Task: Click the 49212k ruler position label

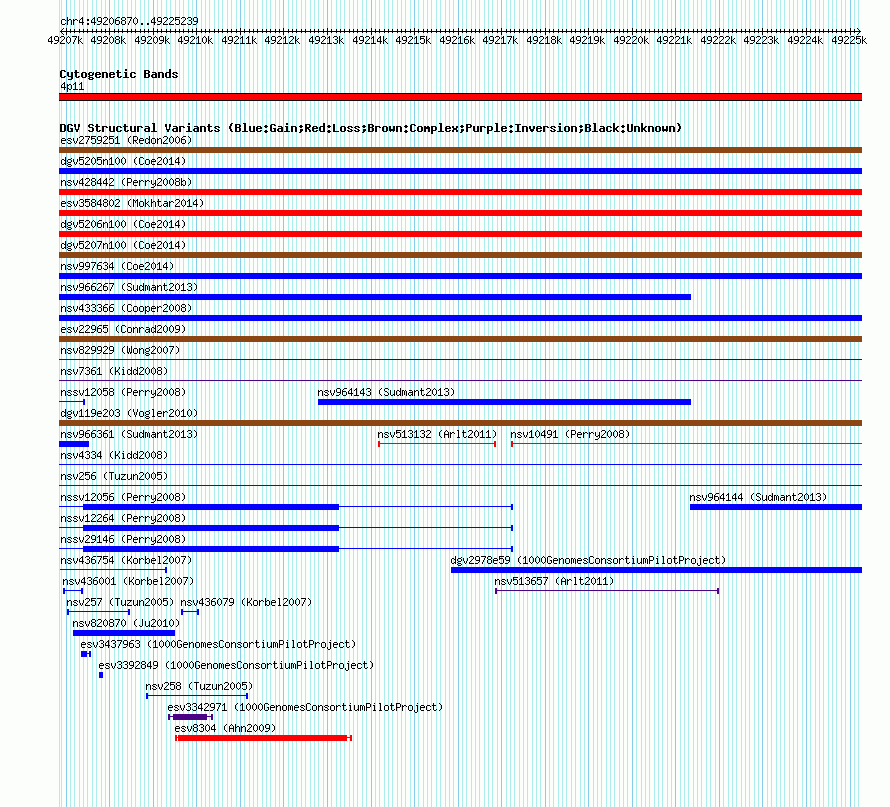Action: (x=282, y=40)
